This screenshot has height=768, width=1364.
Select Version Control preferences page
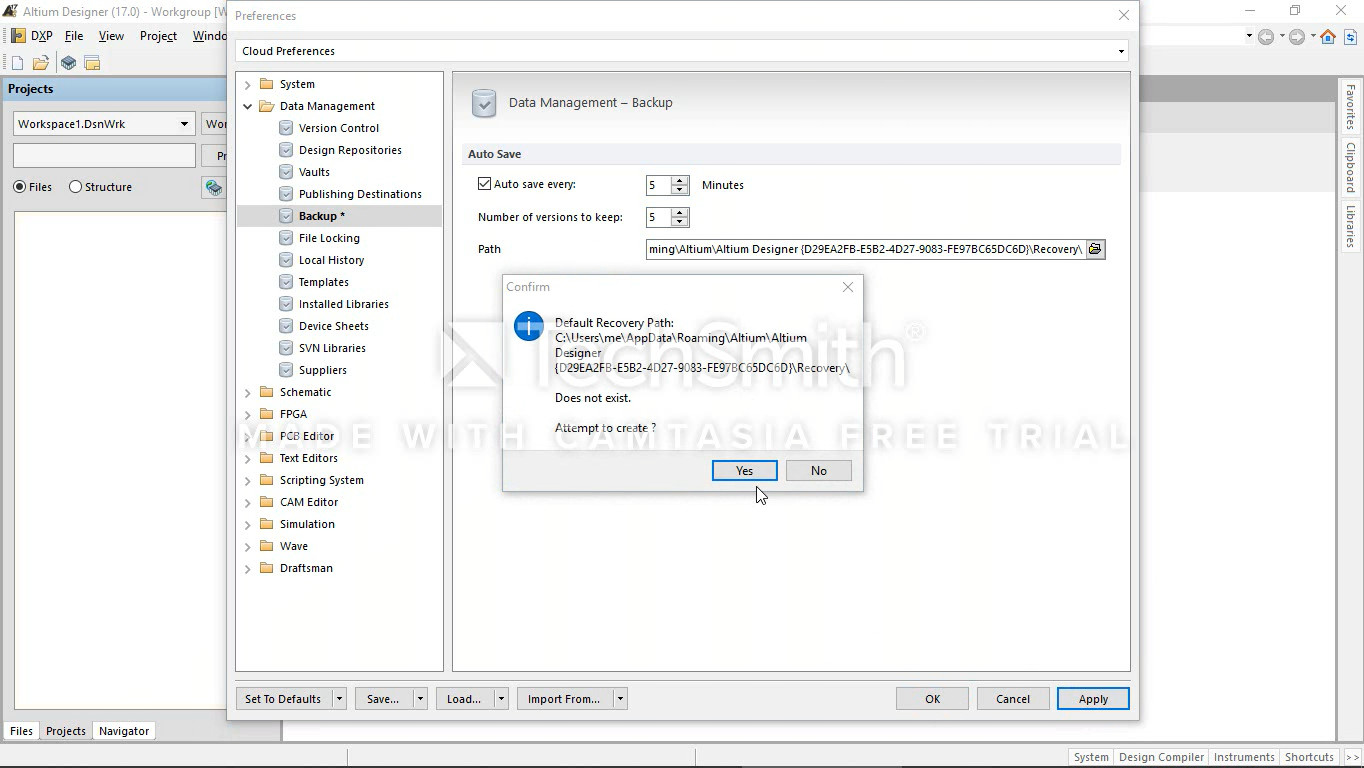coord(338,128)
